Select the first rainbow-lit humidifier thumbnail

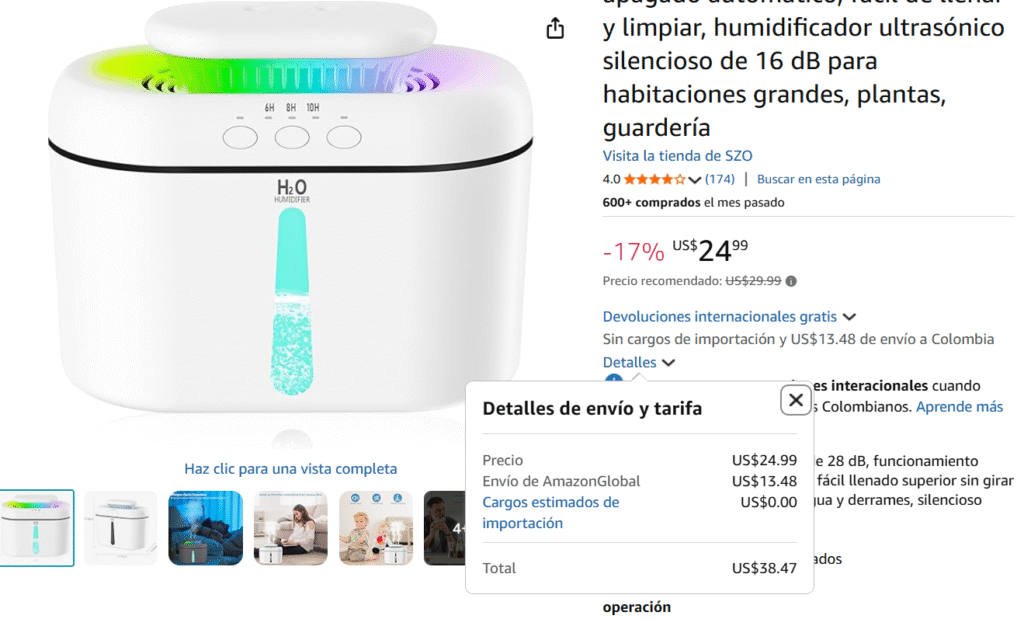coord(37,528)
